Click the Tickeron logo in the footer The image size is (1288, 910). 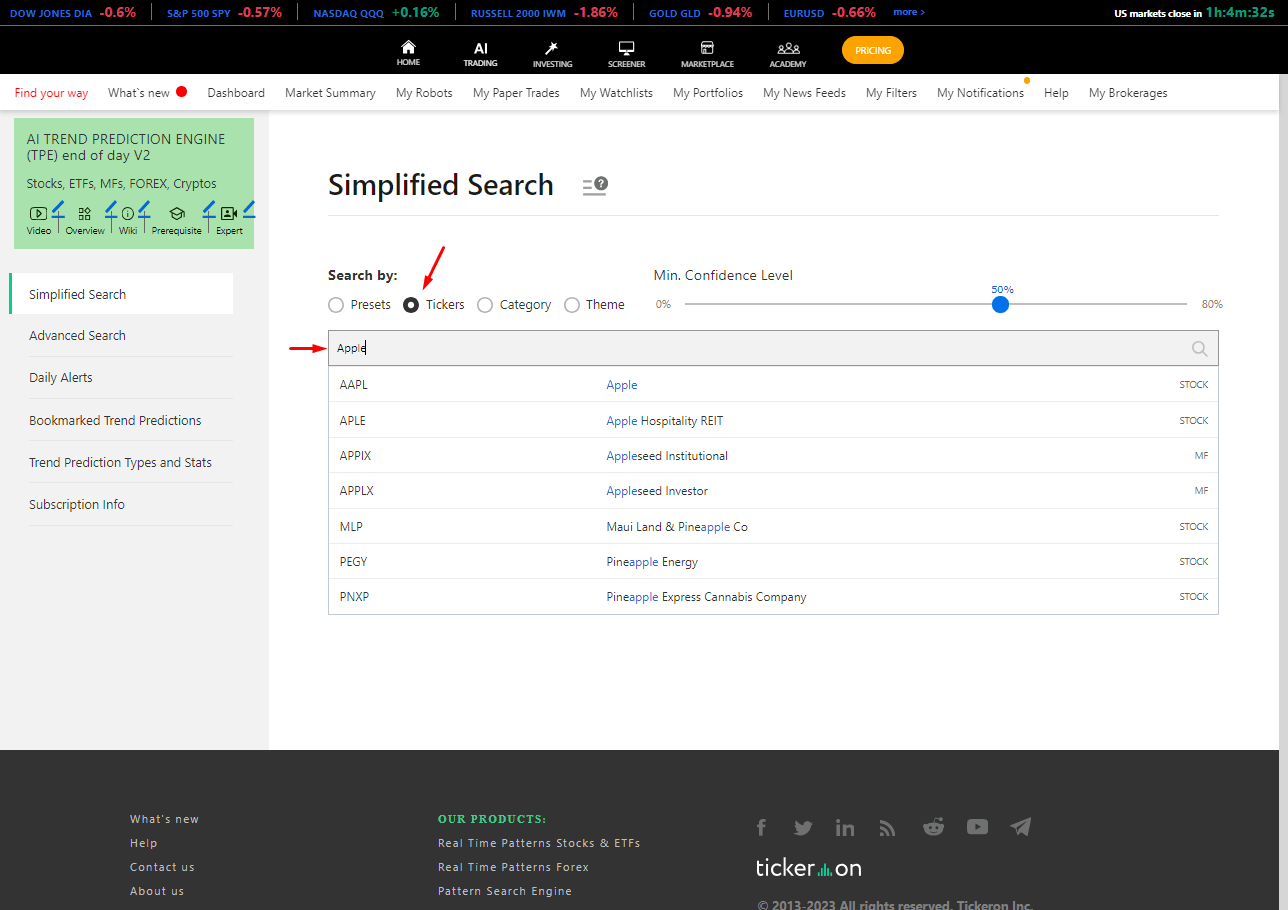tap(808, 867)
